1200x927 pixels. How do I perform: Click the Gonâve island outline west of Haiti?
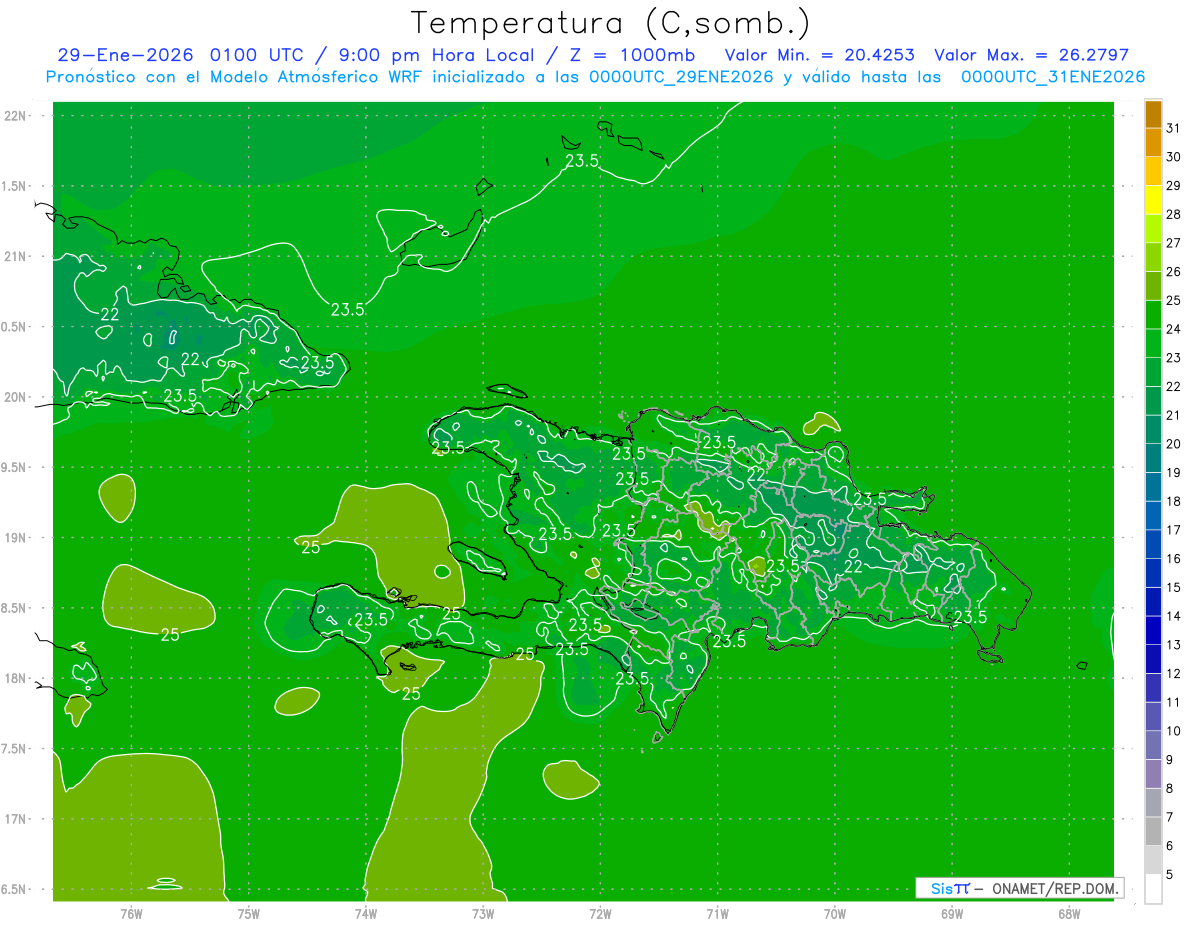pyautogui.click(x=477, y=558)
